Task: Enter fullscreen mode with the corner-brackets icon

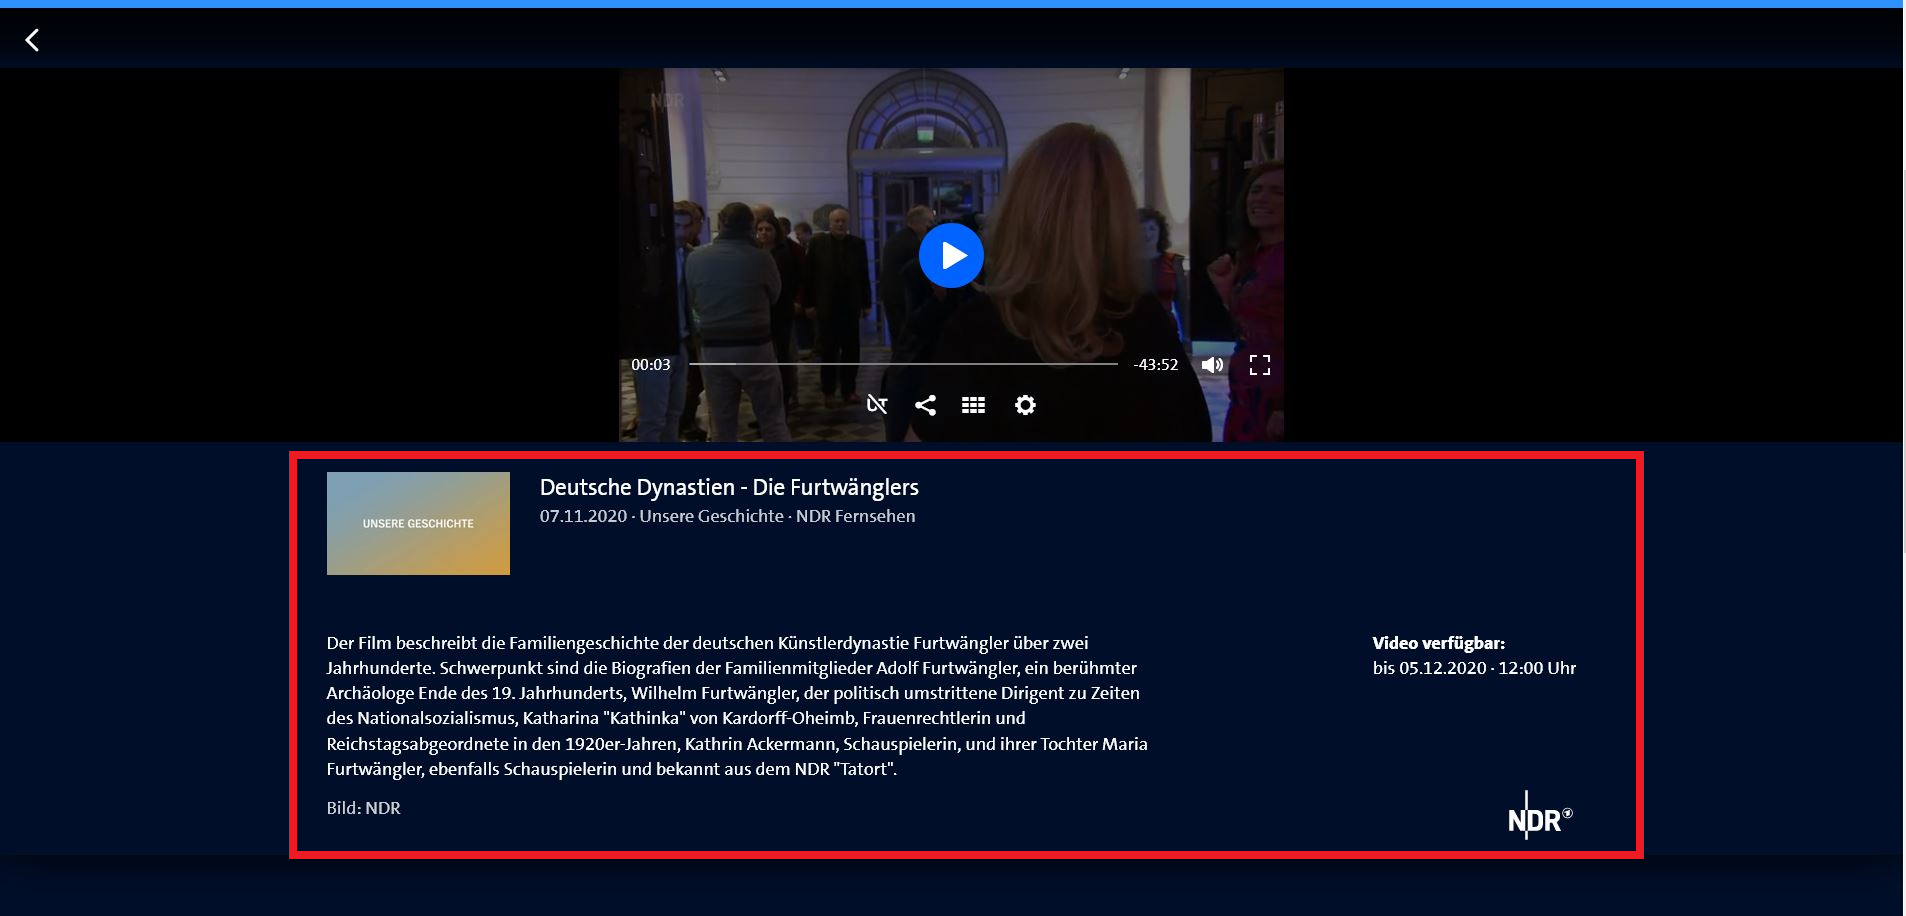Action: (x=1260, y=365)
